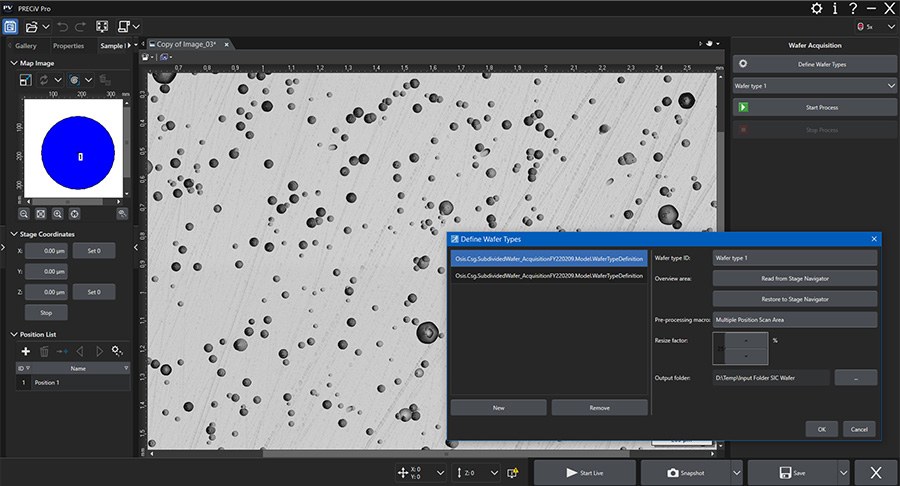Click the Wafer type ID input field

794,258
